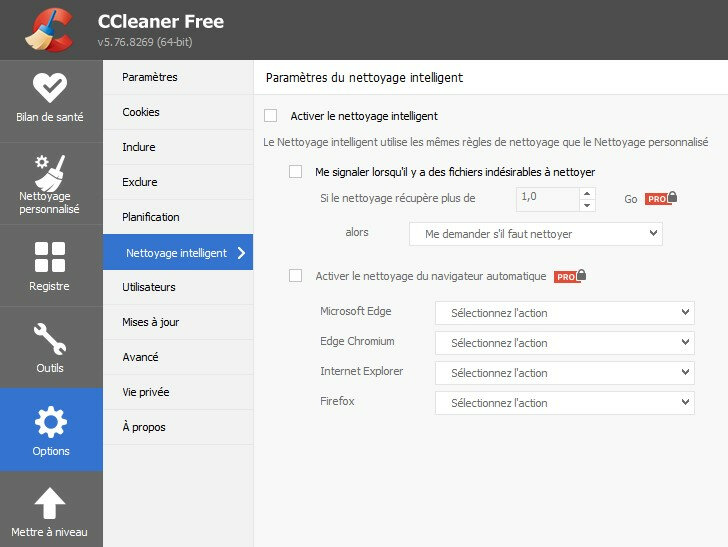Click the size threshold input field

(x=546, y=198)
